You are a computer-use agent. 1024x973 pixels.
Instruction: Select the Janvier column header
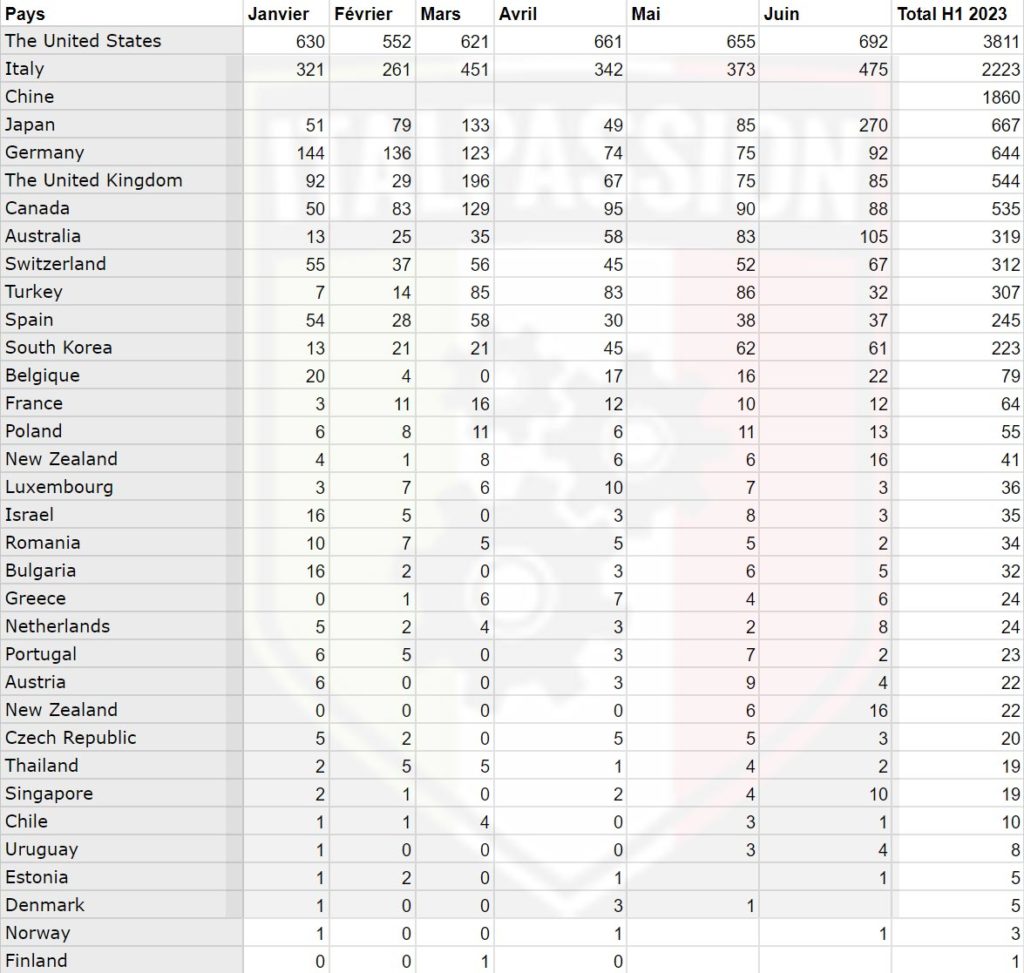coord(278,14)
